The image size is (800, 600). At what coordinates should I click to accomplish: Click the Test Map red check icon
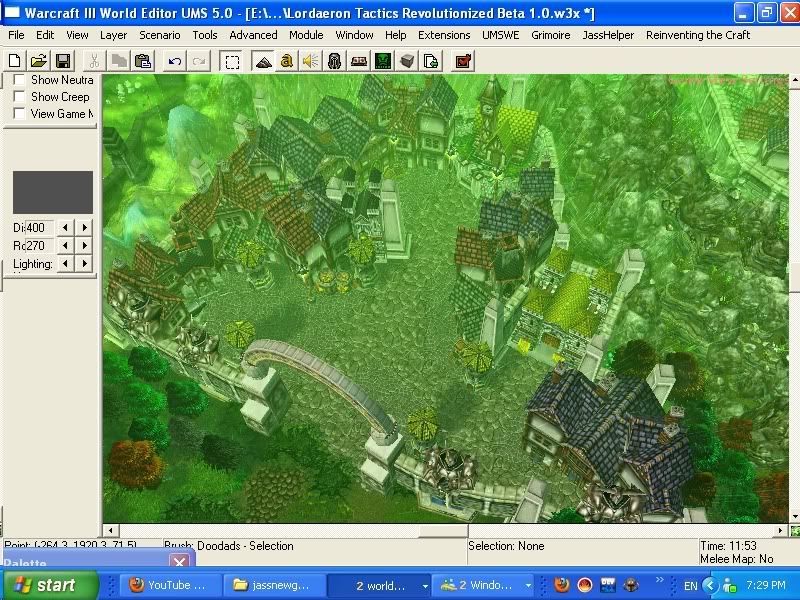[463, 61]
